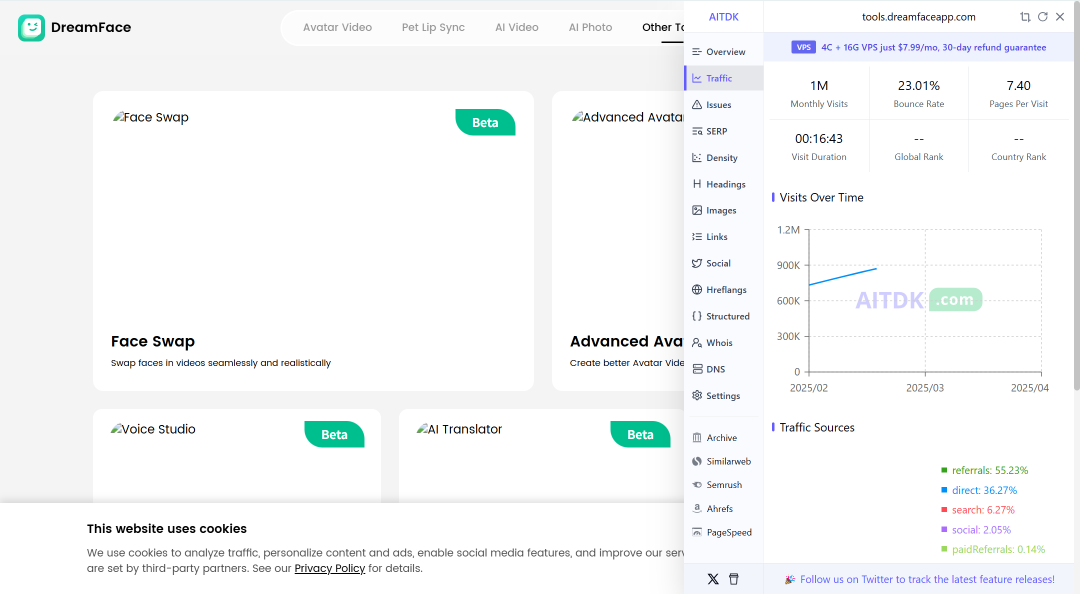Image resolution: width=1080 pixels, height=594 pixels.
Task: Click the 00:16:43 Visit Duration value
Action: click(x=819, y=139)
